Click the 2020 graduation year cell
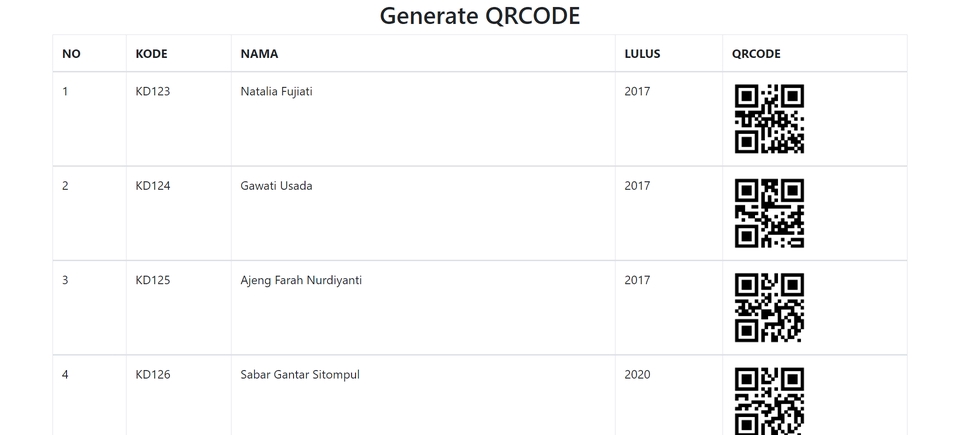Viewport: 960px width, 435px height. pyautogui.click(x=637, y=375)
